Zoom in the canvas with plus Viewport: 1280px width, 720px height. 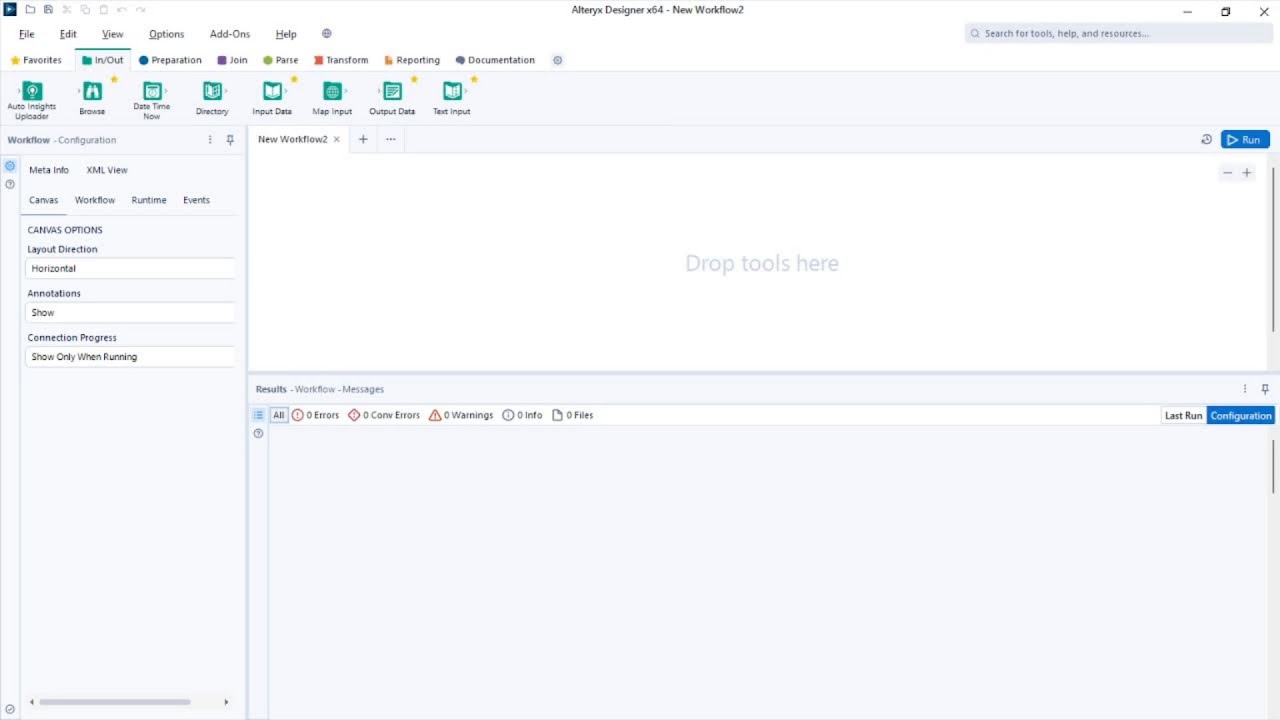pyautogui.click(x=1247, y=173)
